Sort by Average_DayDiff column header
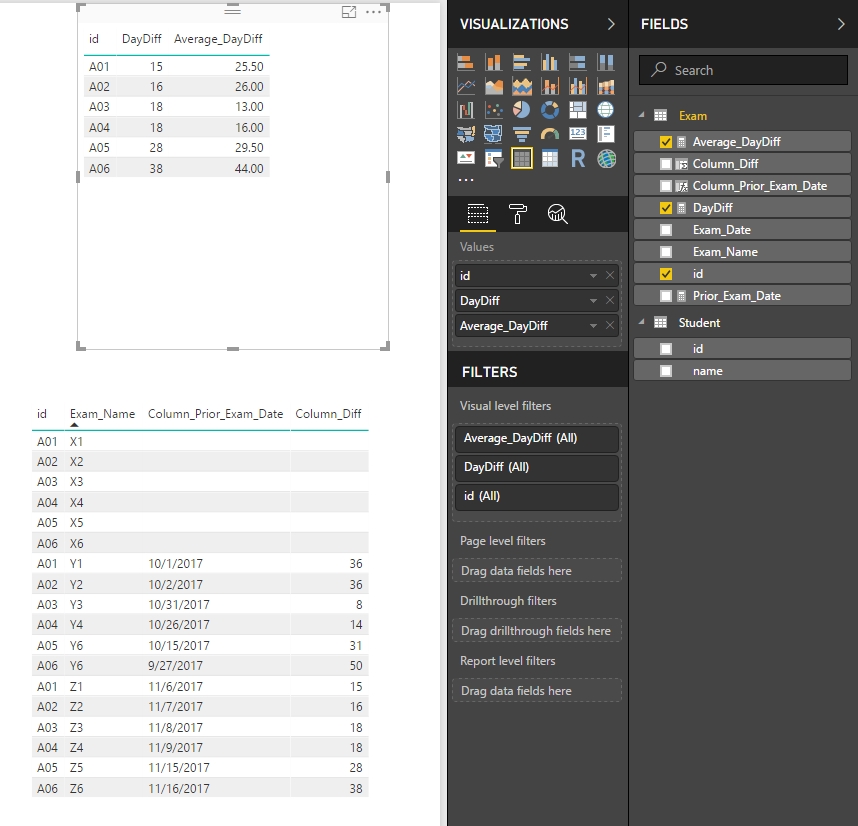The height and width of the screenshot is (826, 858). click(218, 39)
